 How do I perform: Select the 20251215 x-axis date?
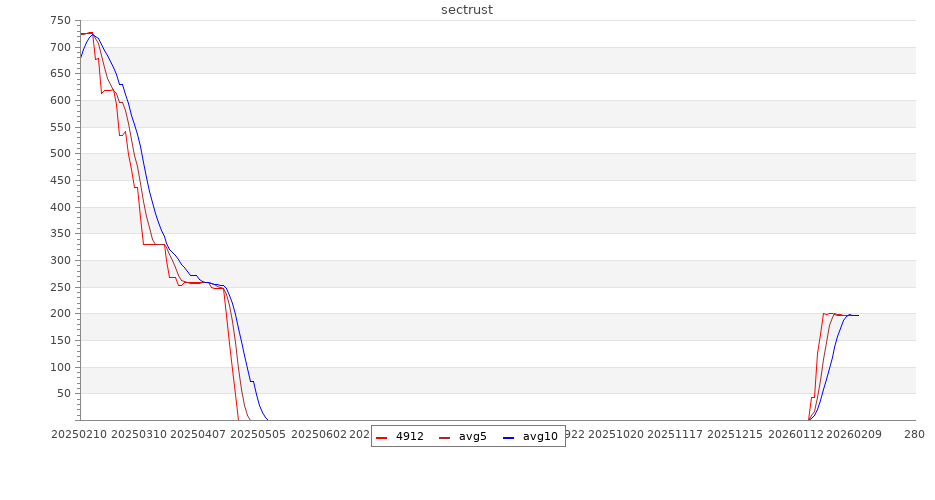(x=735, y=434)
